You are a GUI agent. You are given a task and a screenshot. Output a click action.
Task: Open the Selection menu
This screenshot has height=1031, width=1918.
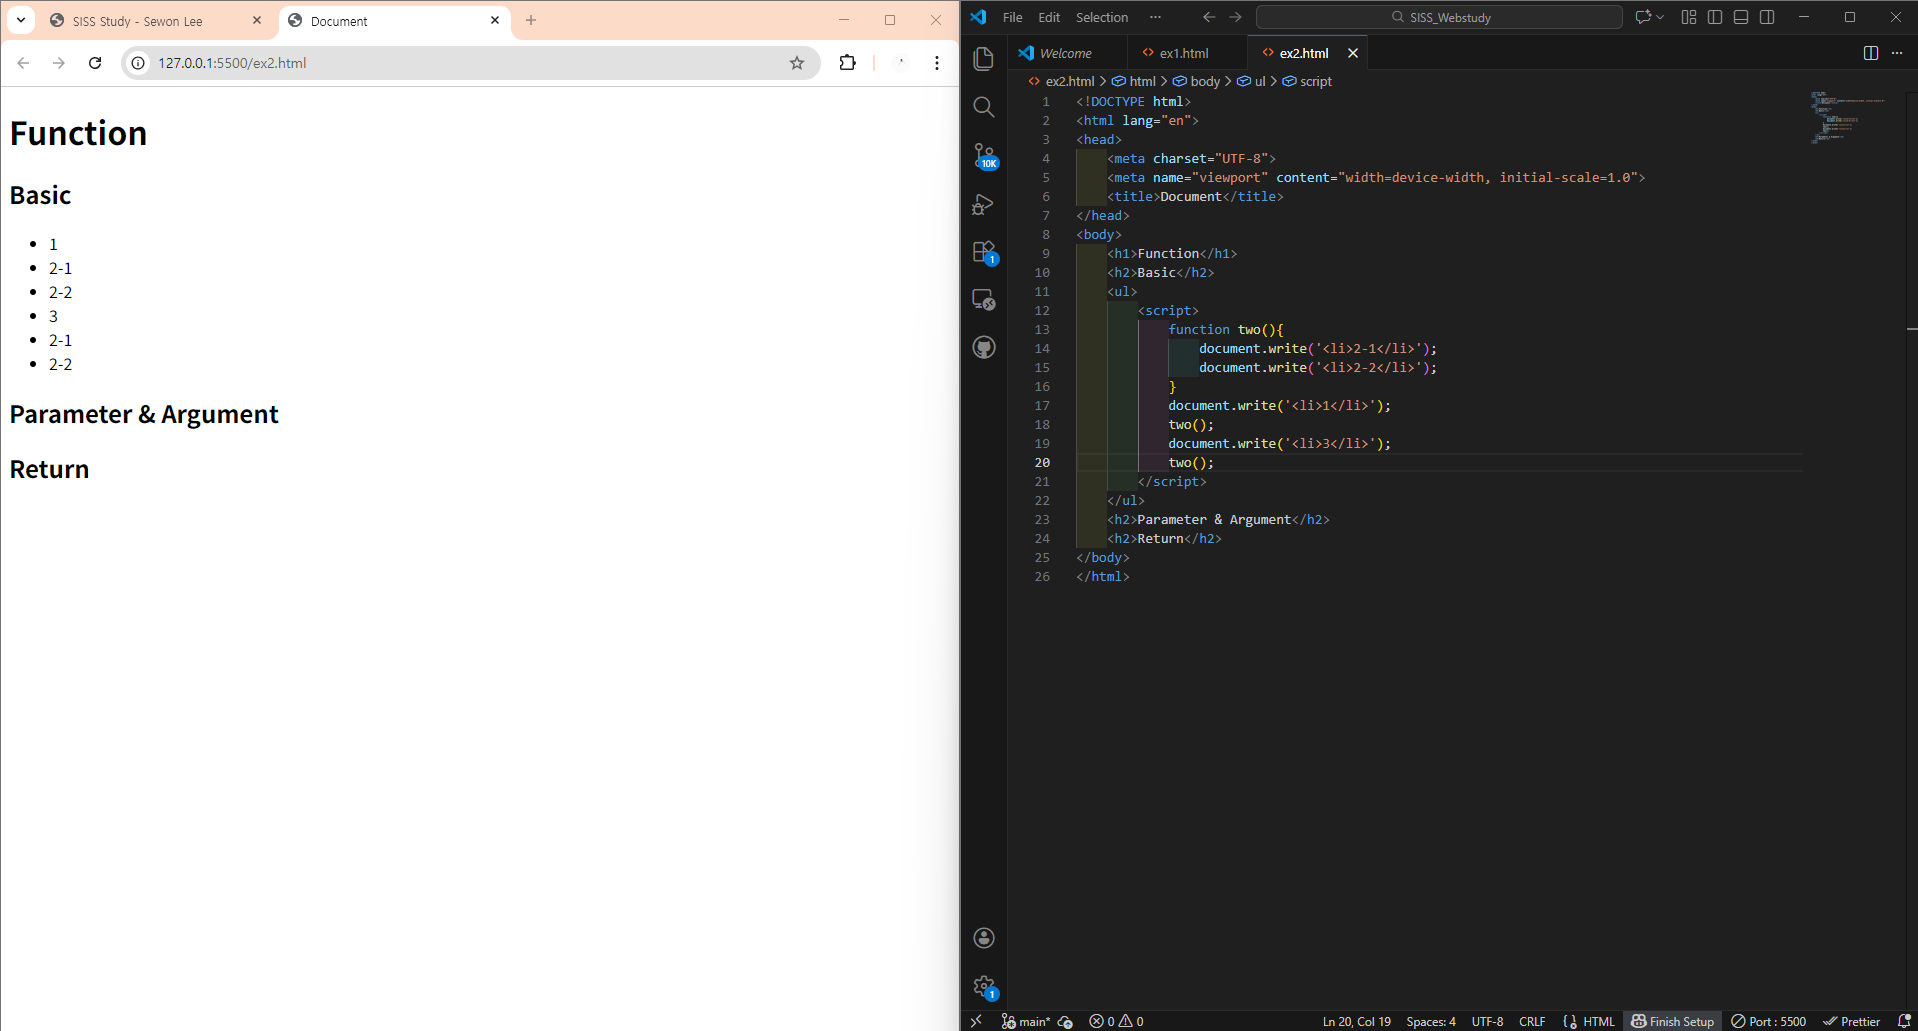pos(1101,17)
